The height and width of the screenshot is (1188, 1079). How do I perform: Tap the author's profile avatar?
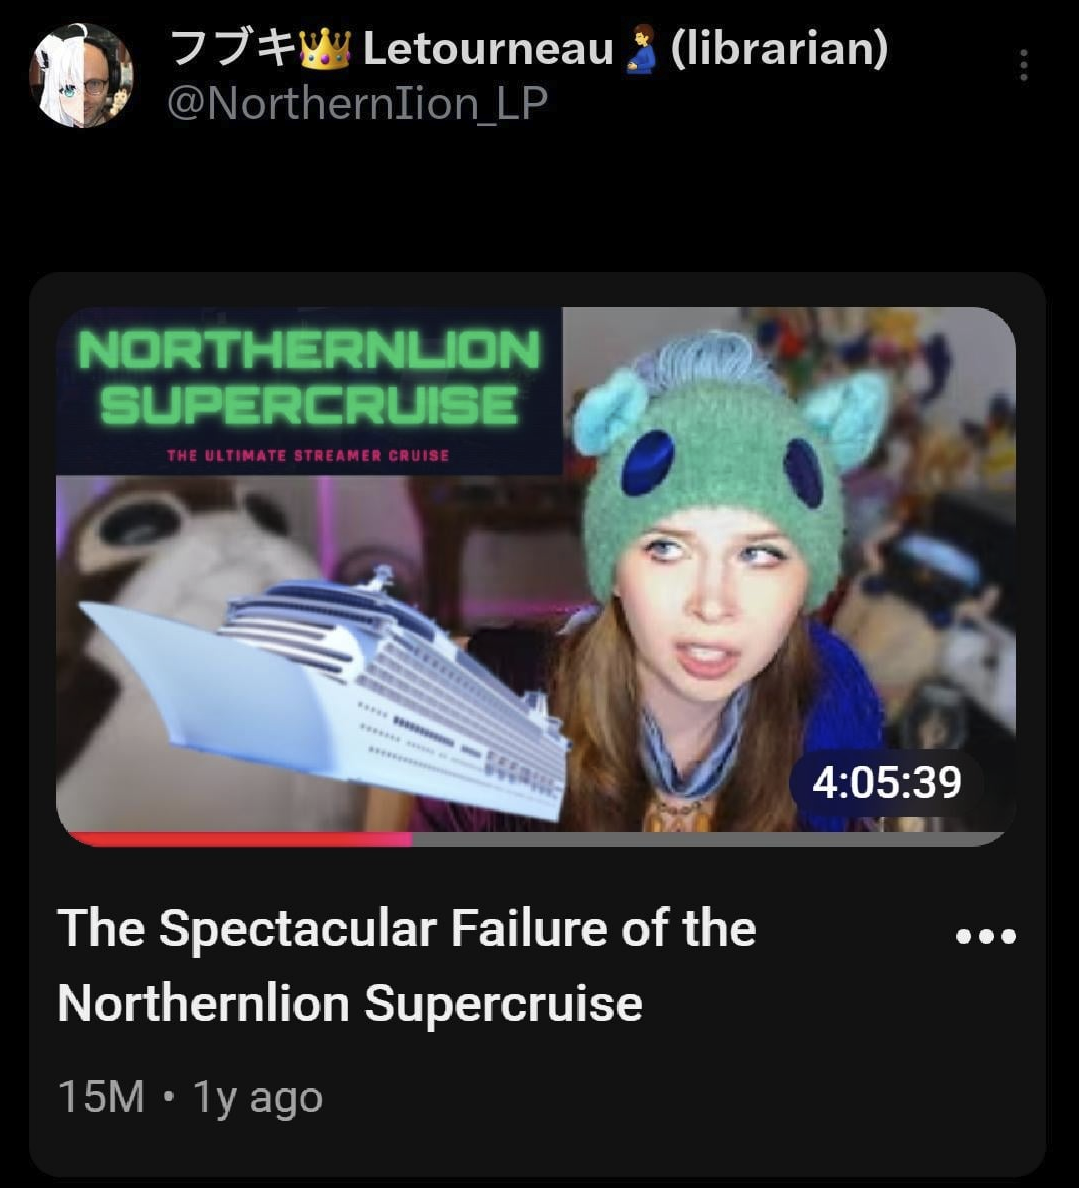tap(82, 76)
